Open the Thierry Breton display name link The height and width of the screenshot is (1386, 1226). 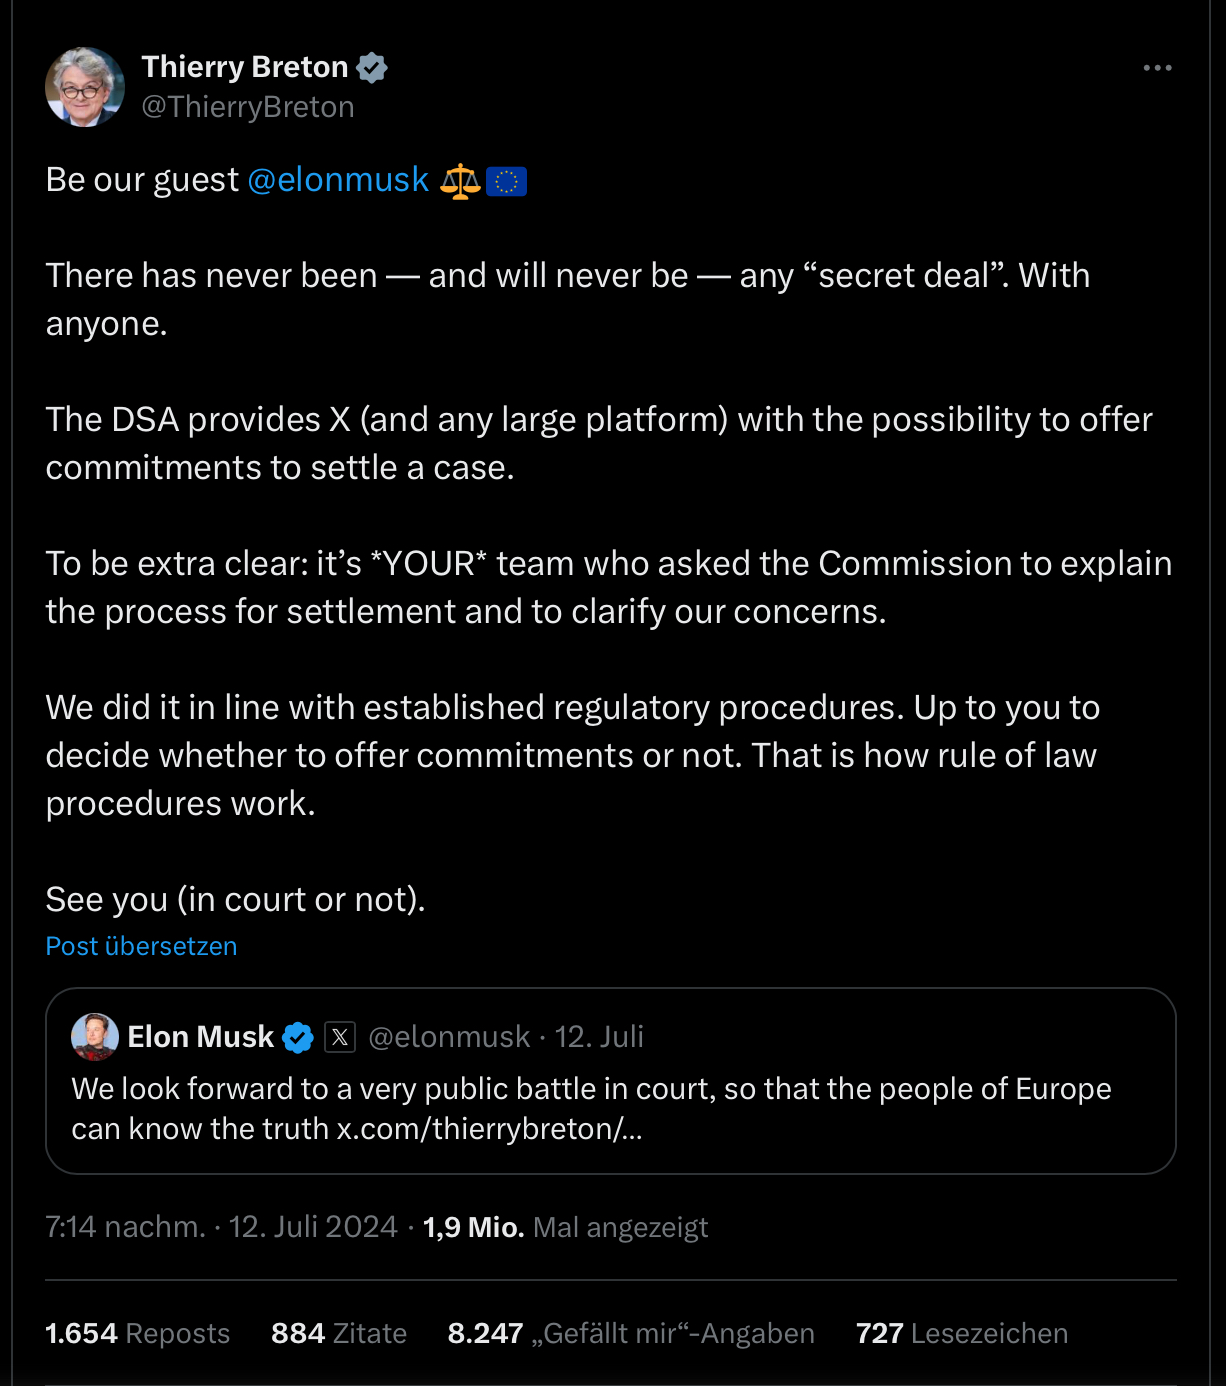click(245, 67)
